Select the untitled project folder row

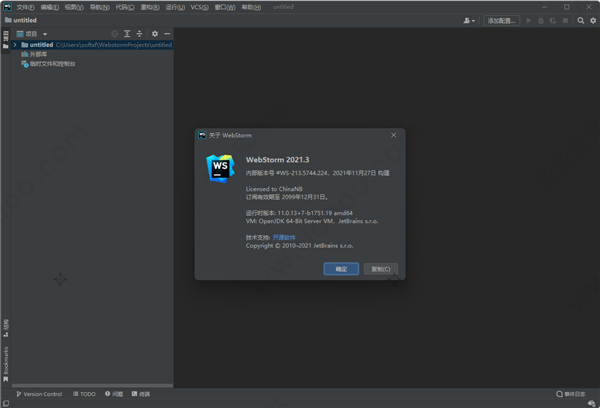(92, 45)
